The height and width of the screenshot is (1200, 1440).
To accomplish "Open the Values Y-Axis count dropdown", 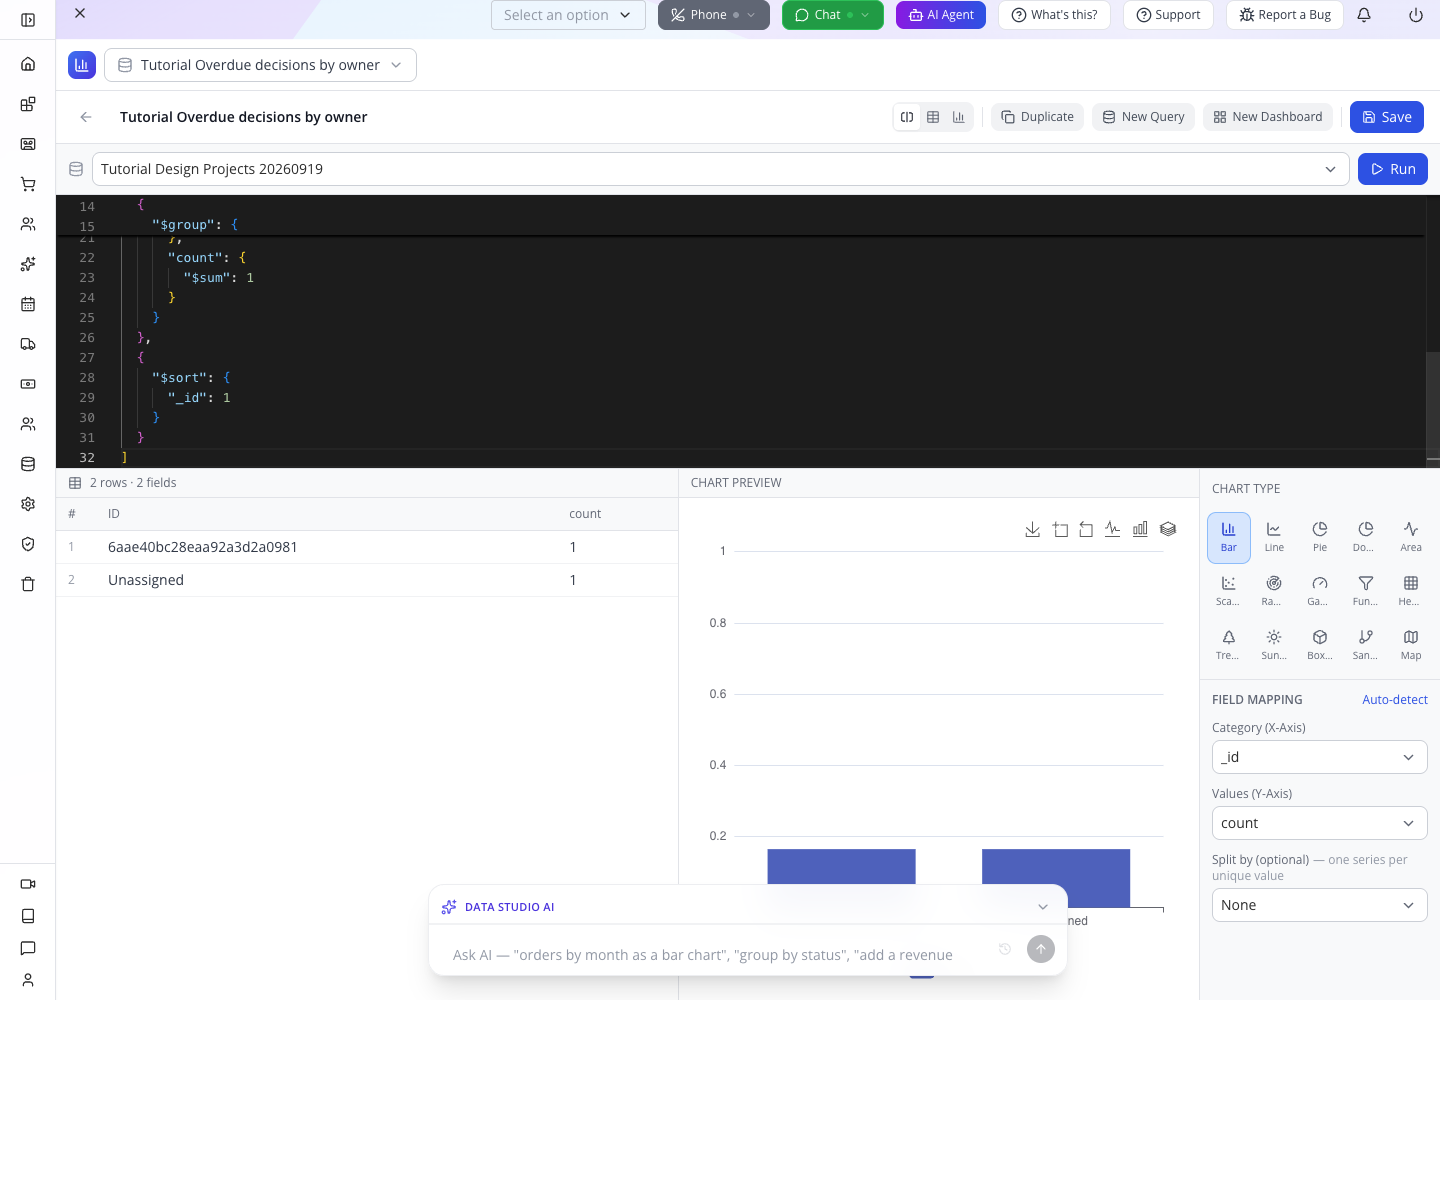I will [1319, 823].
